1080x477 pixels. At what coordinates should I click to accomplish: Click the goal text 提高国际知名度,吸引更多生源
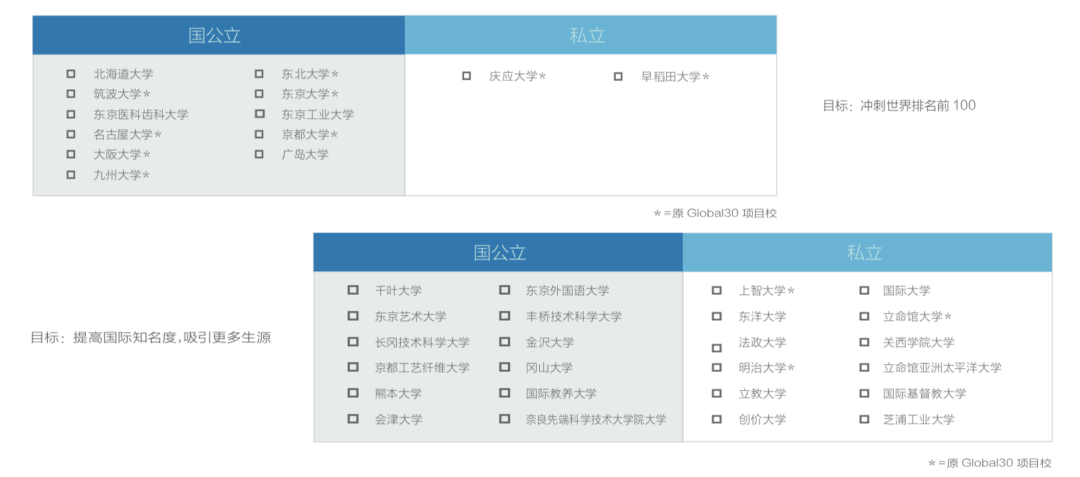172,338
